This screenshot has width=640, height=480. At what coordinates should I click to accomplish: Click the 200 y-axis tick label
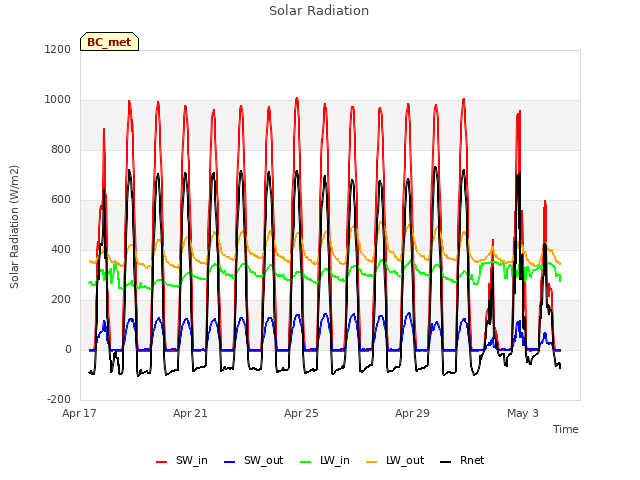61,300
